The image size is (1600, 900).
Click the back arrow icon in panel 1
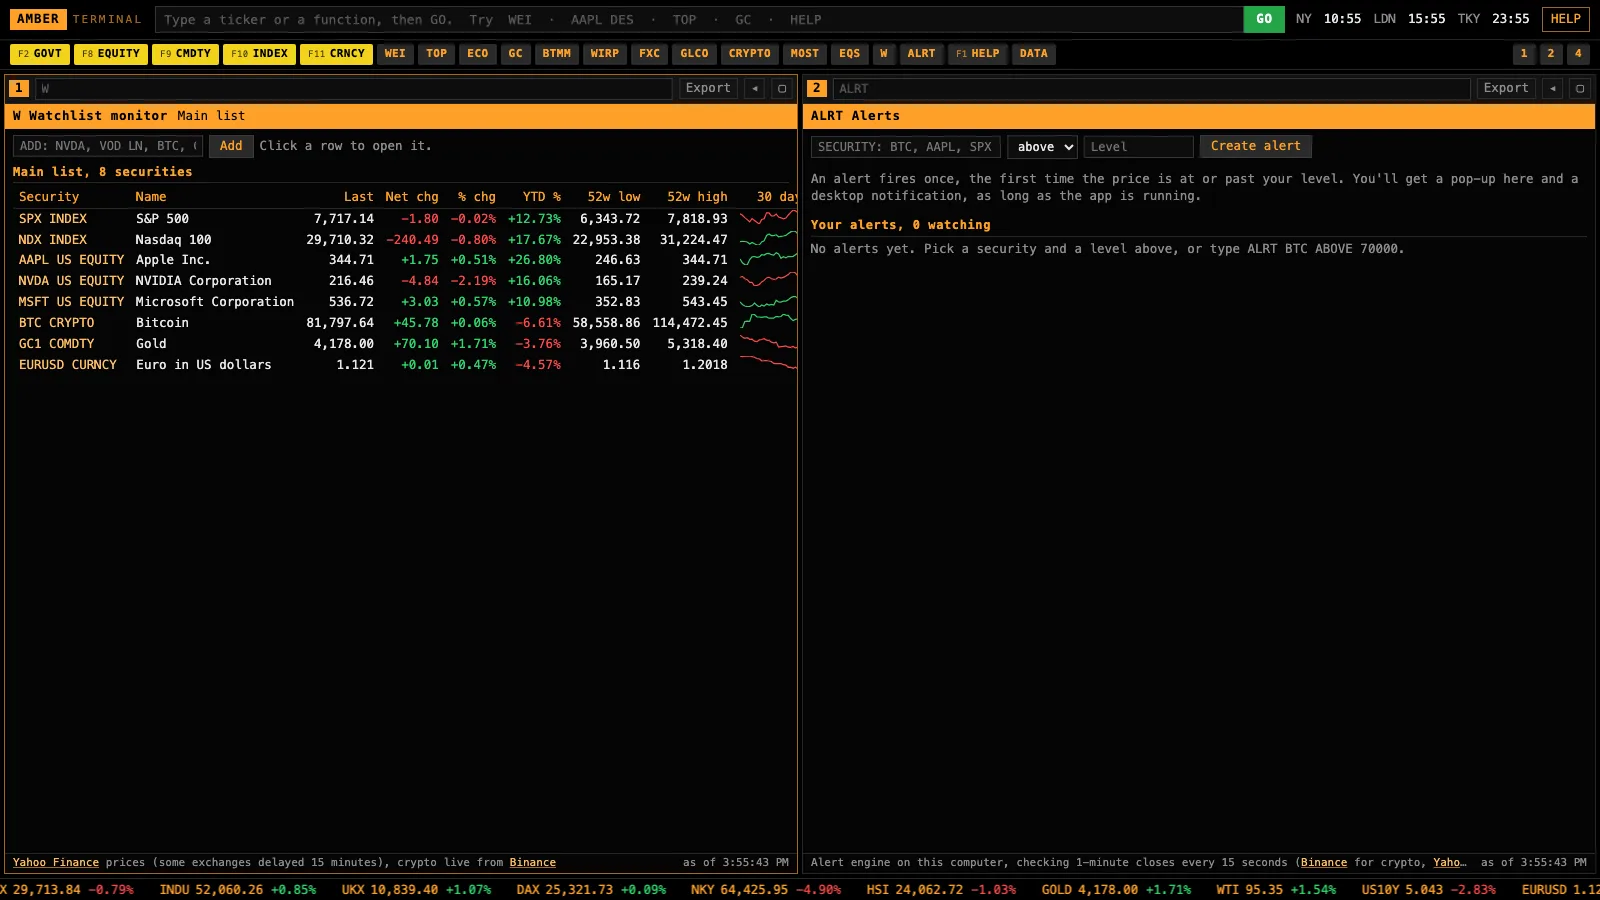pos(755,88)
